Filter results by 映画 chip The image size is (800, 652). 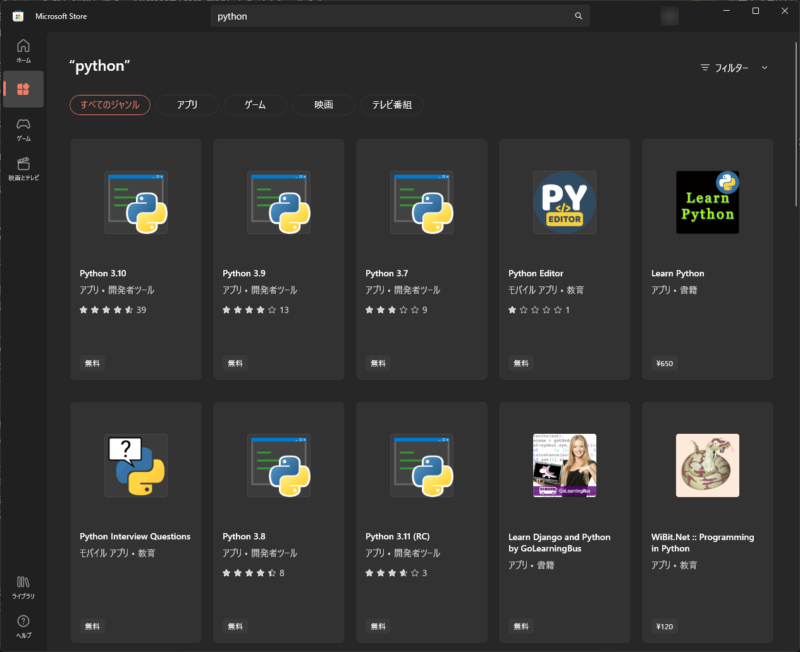point(323,104)
